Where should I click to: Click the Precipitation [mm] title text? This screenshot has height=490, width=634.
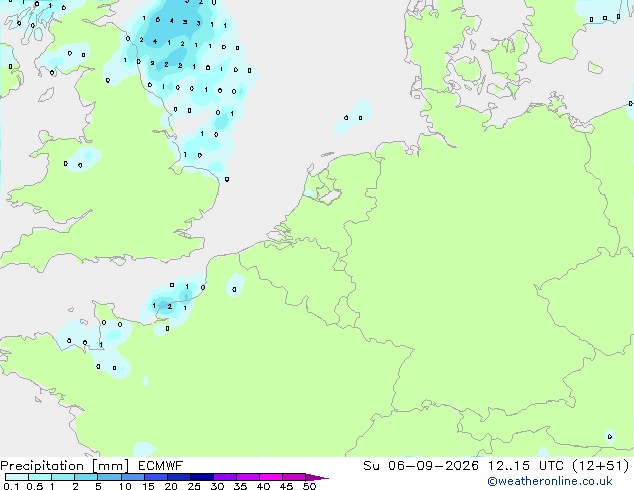click(65, 466)
